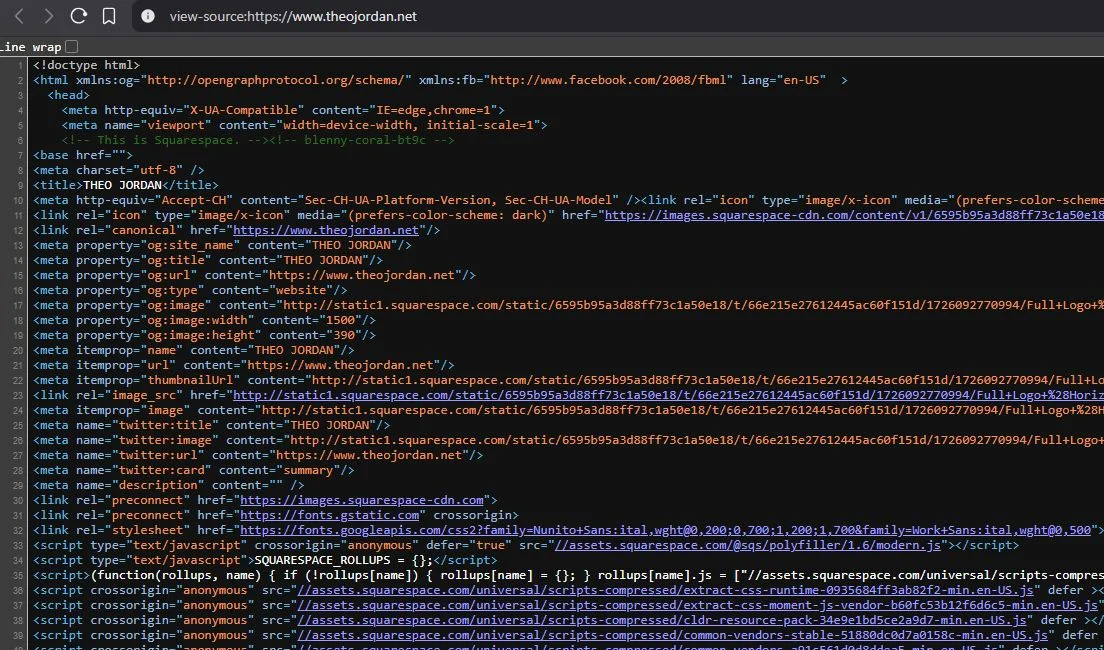This screenshot has width=1104, height=650.
Task: Click the og:site_name meta tag line
Action: pos(222,245)
